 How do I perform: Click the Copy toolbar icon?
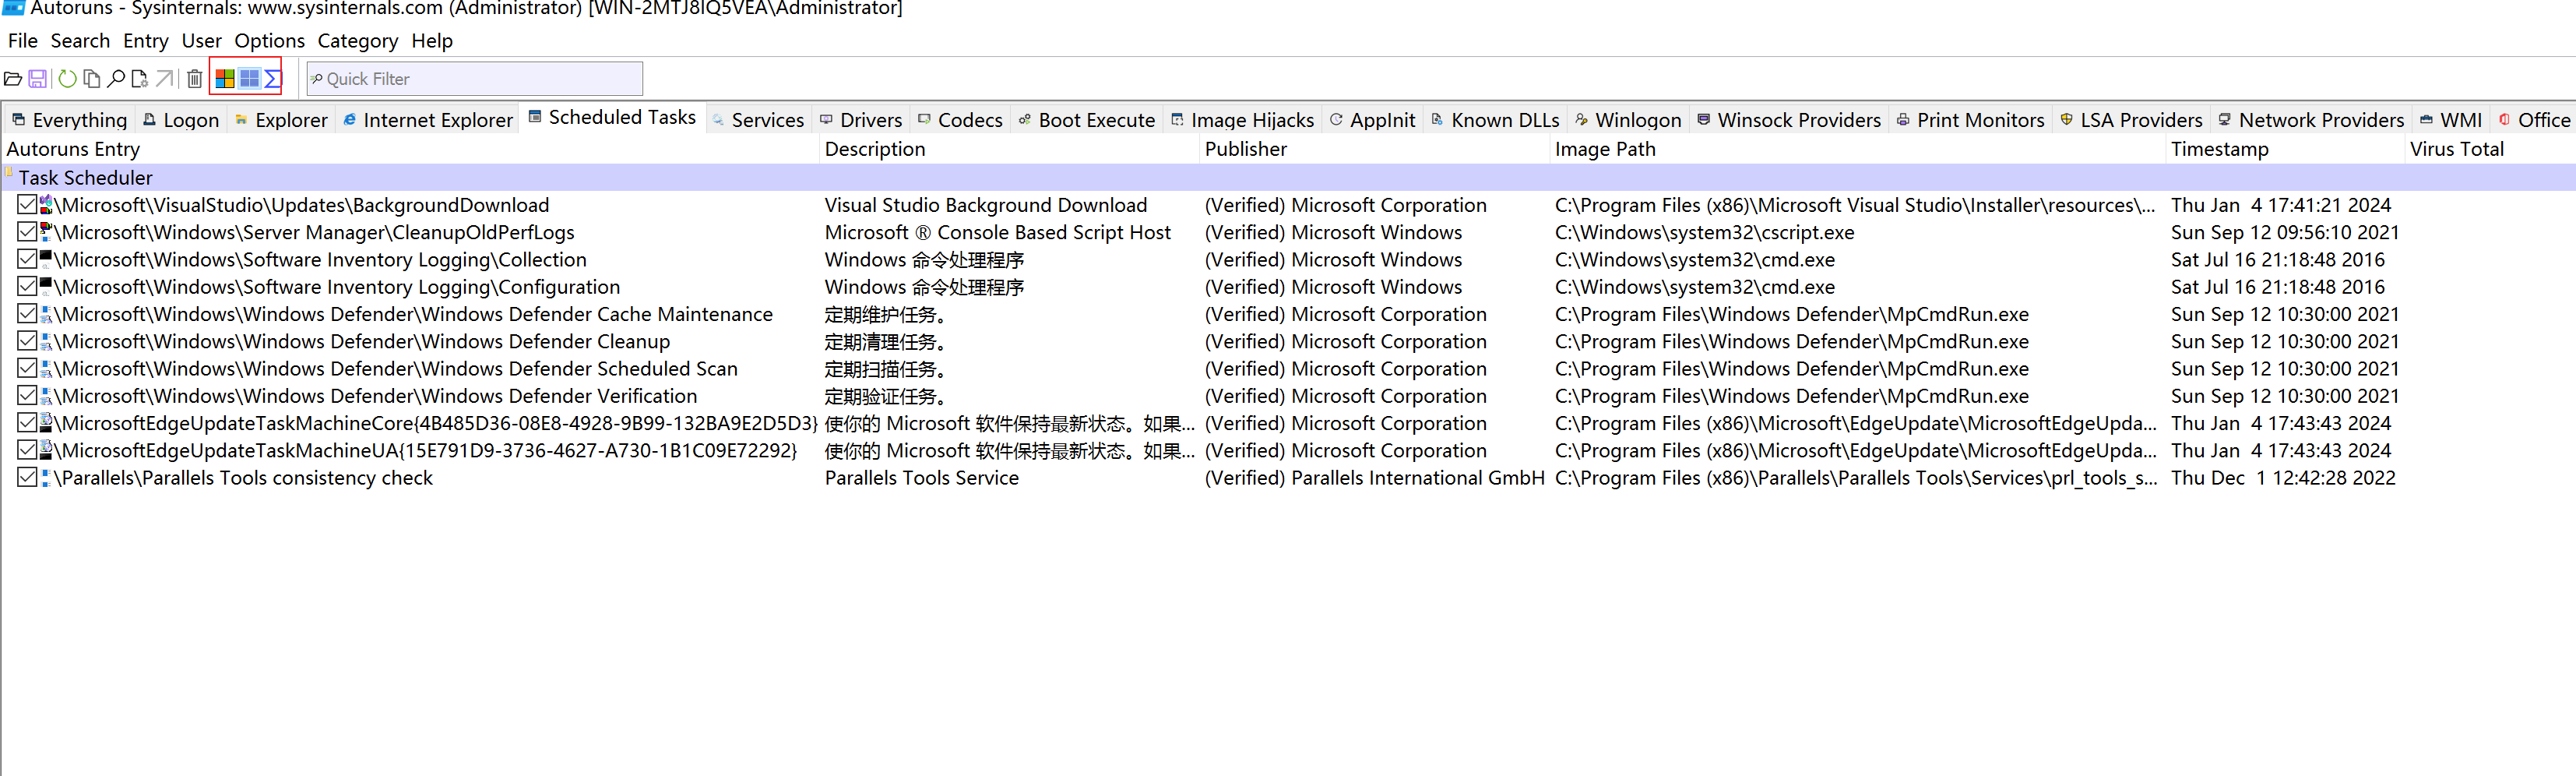(x=91, y=79)
